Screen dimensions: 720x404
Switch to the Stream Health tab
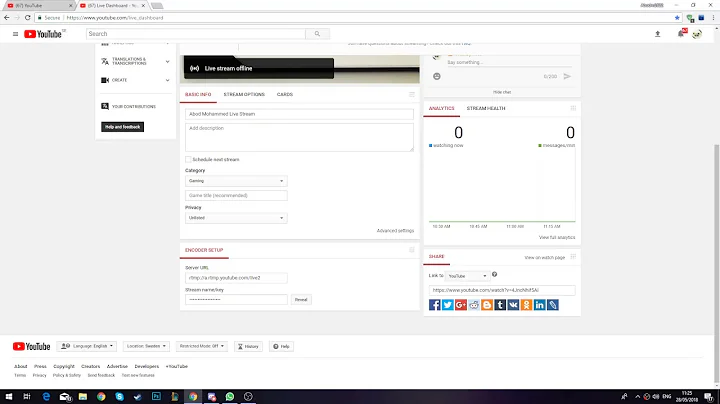click(x=486, y=108)
